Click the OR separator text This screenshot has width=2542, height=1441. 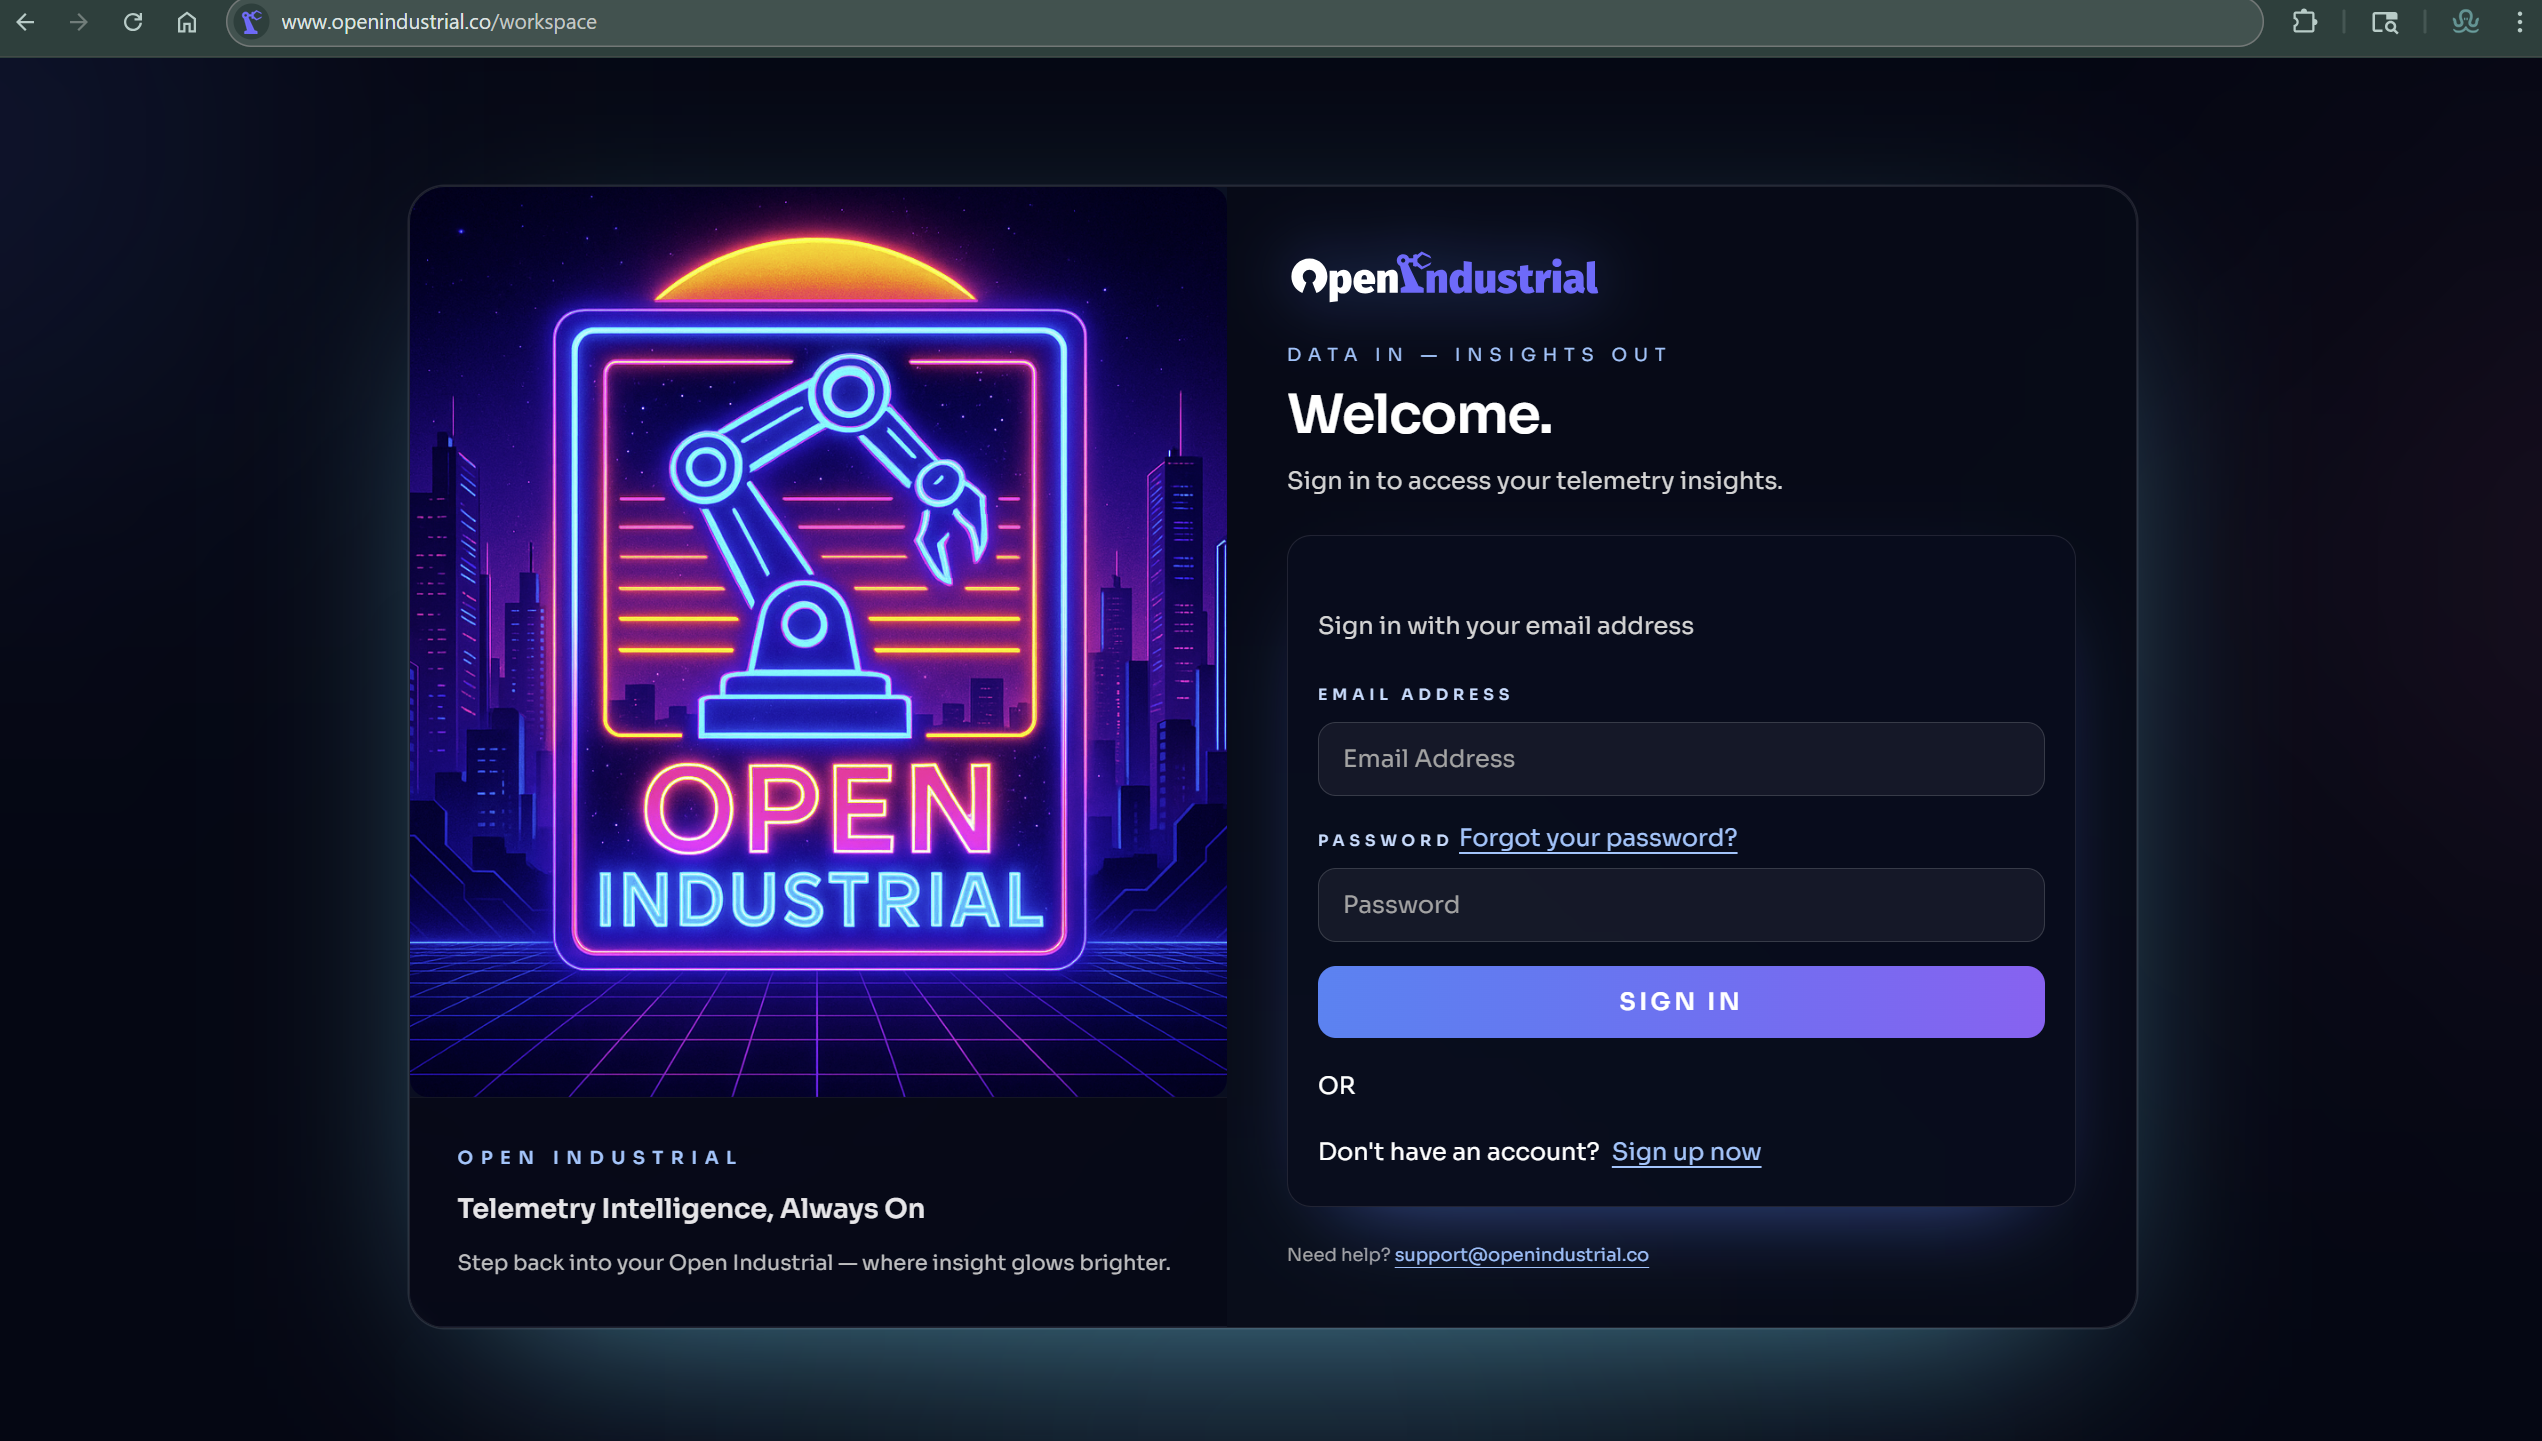tap(1336, 1086)
